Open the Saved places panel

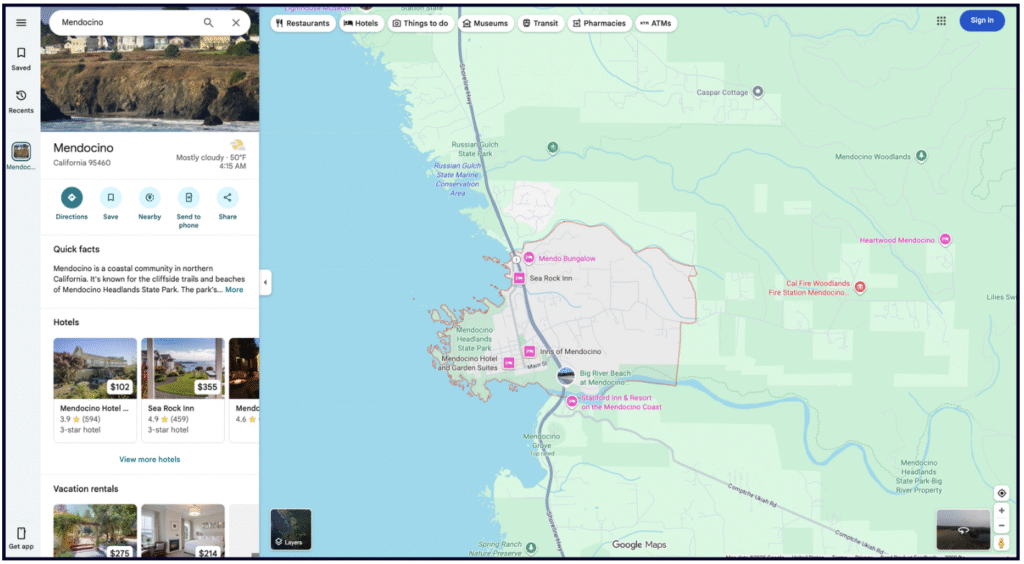21,58
